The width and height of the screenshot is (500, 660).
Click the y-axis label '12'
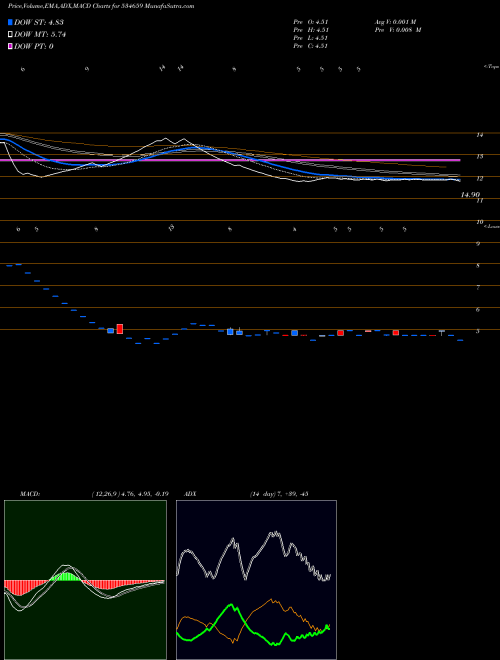(x=479, y=178)
